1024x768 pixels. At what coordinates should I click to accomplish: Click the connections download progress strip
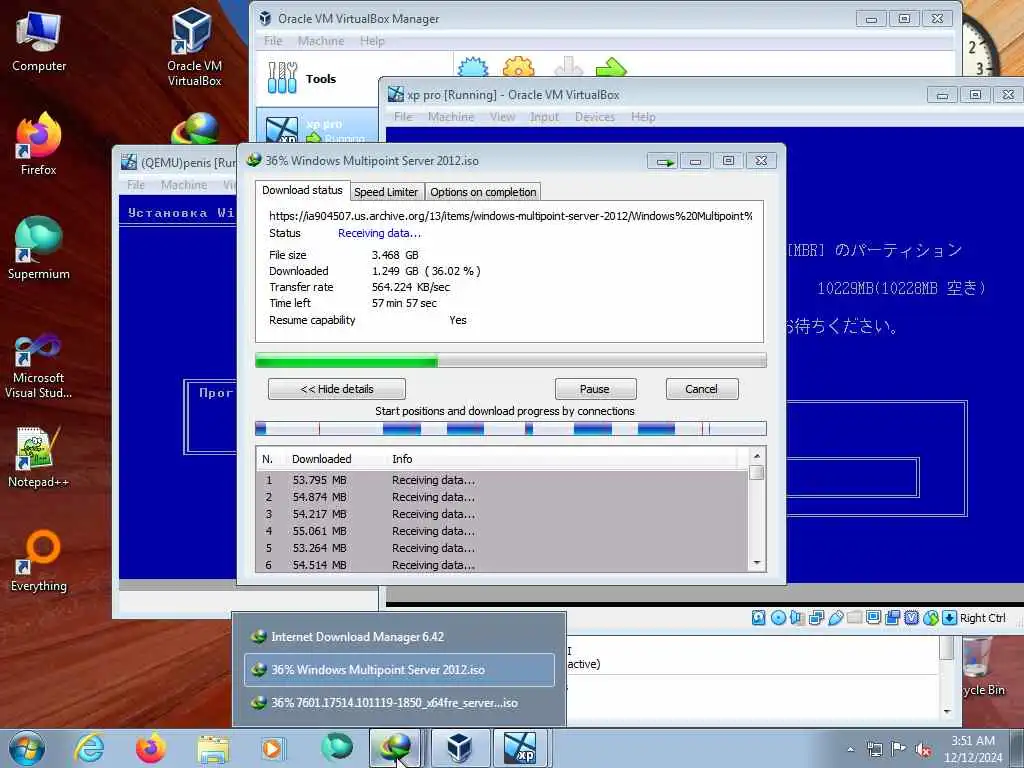pos(510,429)
